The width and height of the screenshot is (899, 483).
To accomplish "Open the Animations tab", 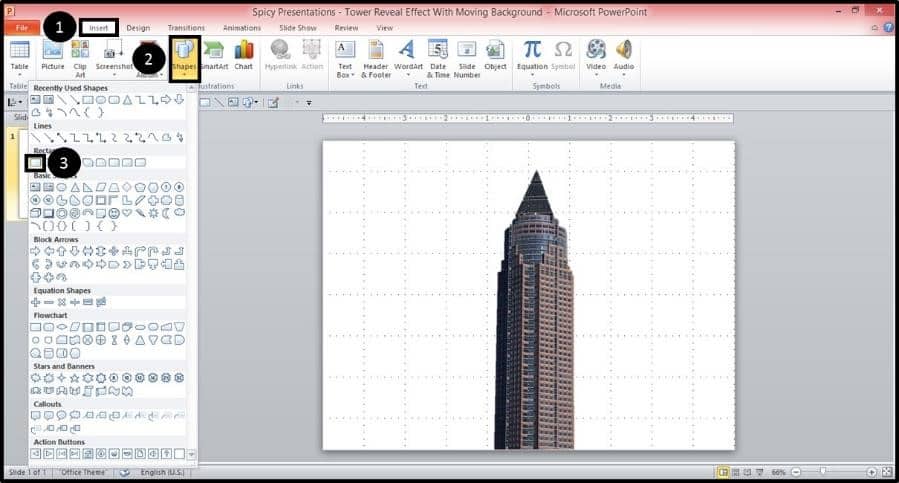I will (241, 28).
